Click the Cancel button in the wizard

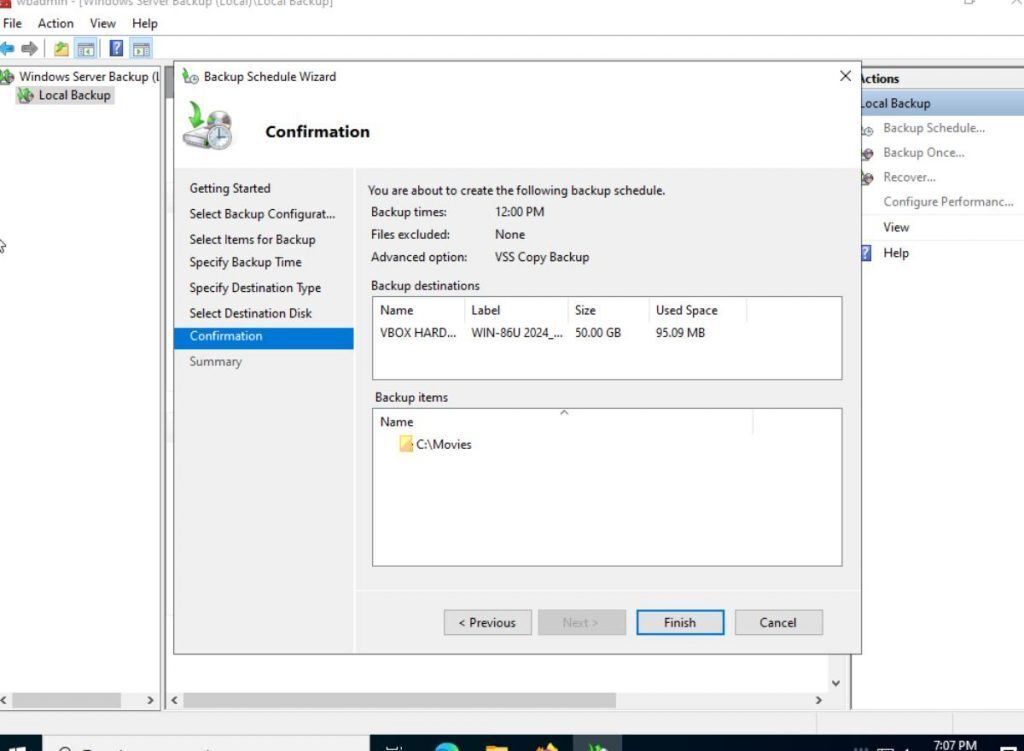click(x=778, y=622)
